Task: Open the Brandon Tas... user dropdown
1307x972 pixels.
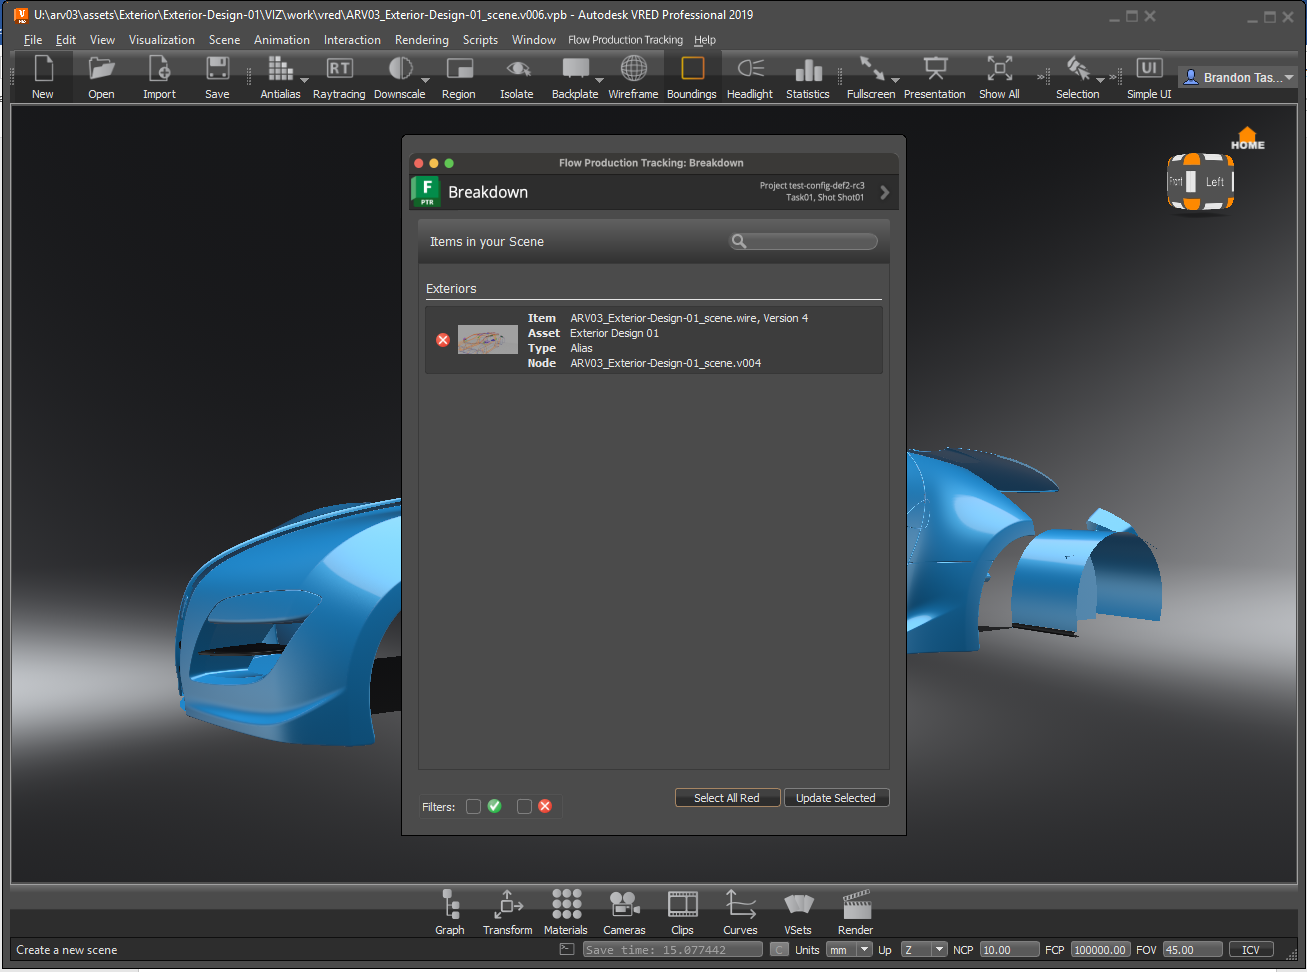Action: click(x=1238, y=77)
